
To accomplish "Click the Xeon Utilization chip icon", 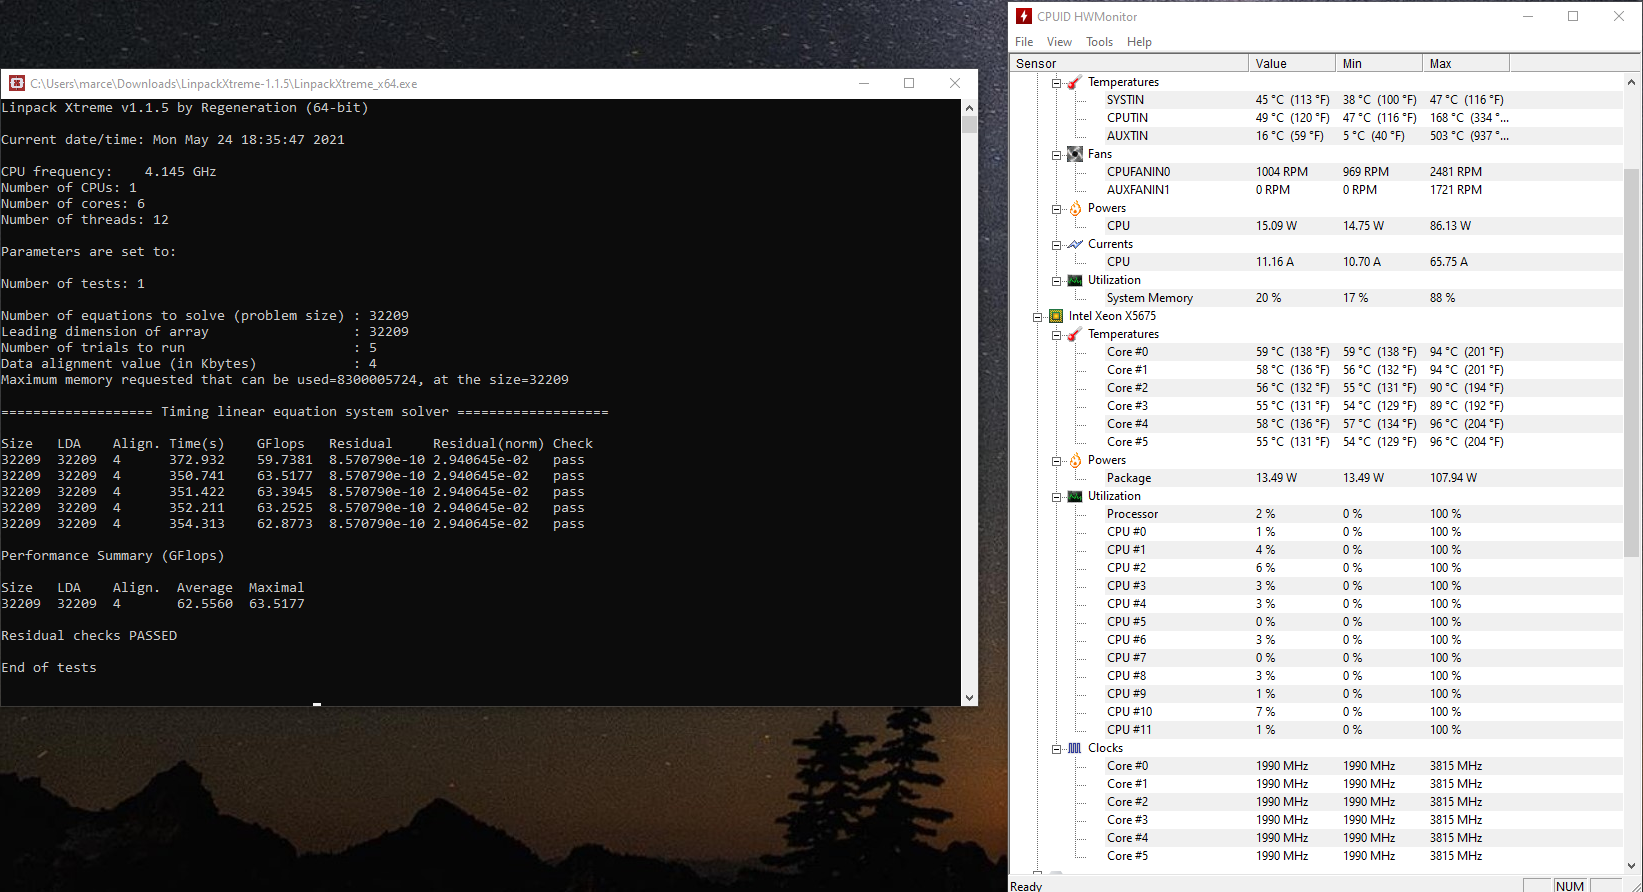I will coord(1075,496).
